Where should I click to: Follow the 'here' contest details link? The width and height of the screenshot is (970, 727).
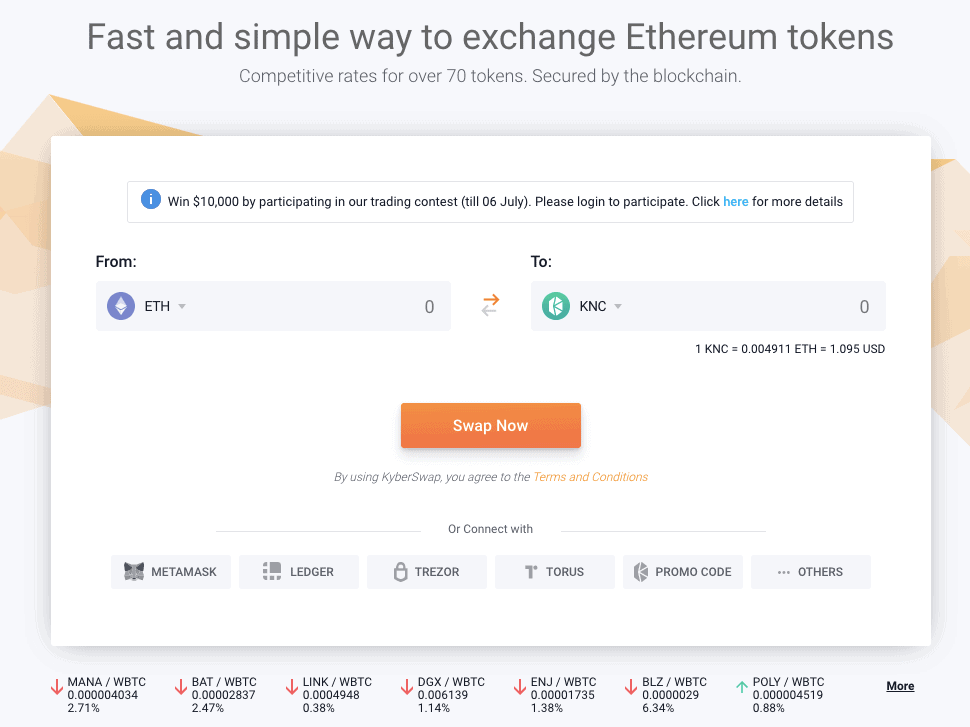(736, 202)
